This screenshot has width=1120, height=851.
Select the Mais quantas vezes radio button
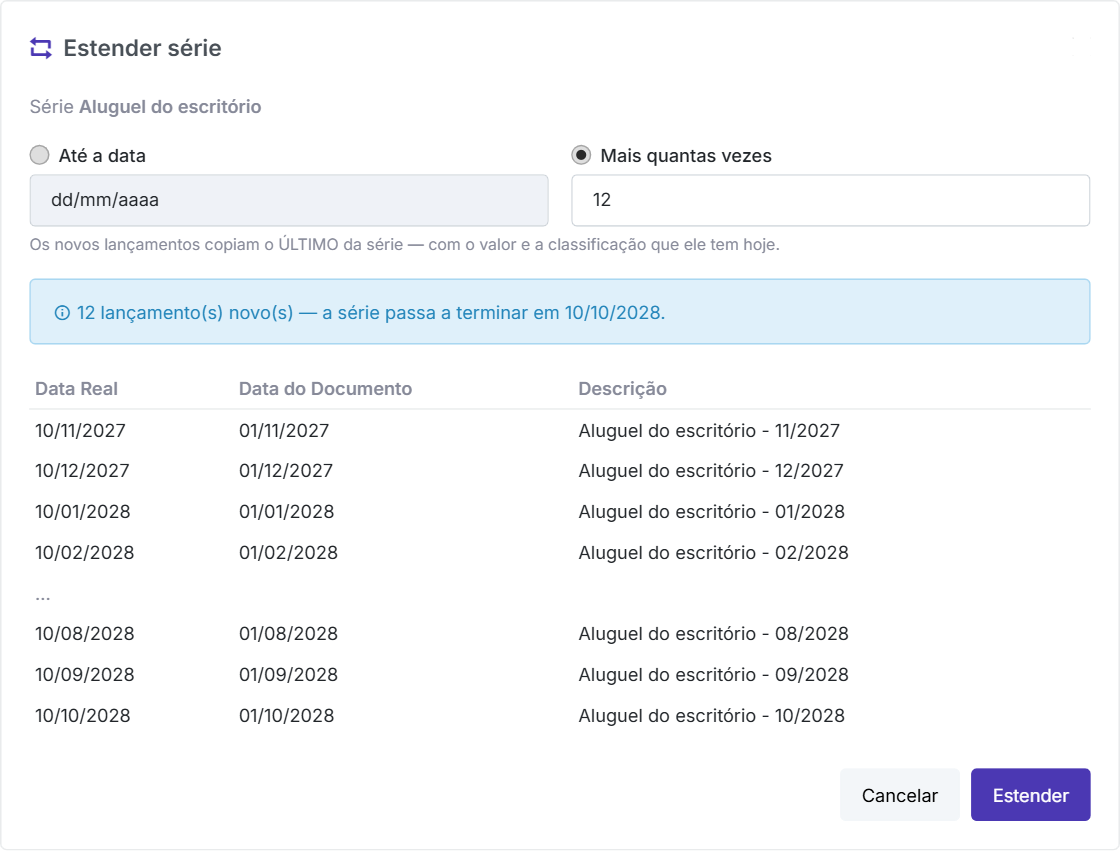581,155
